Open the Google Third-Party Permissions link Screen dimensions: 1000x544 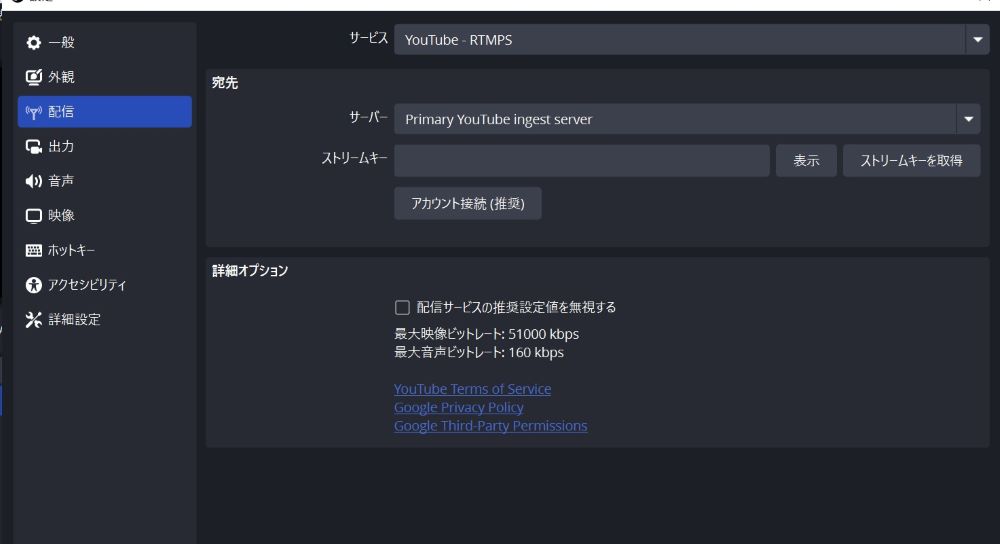click(x=490, y=426)
